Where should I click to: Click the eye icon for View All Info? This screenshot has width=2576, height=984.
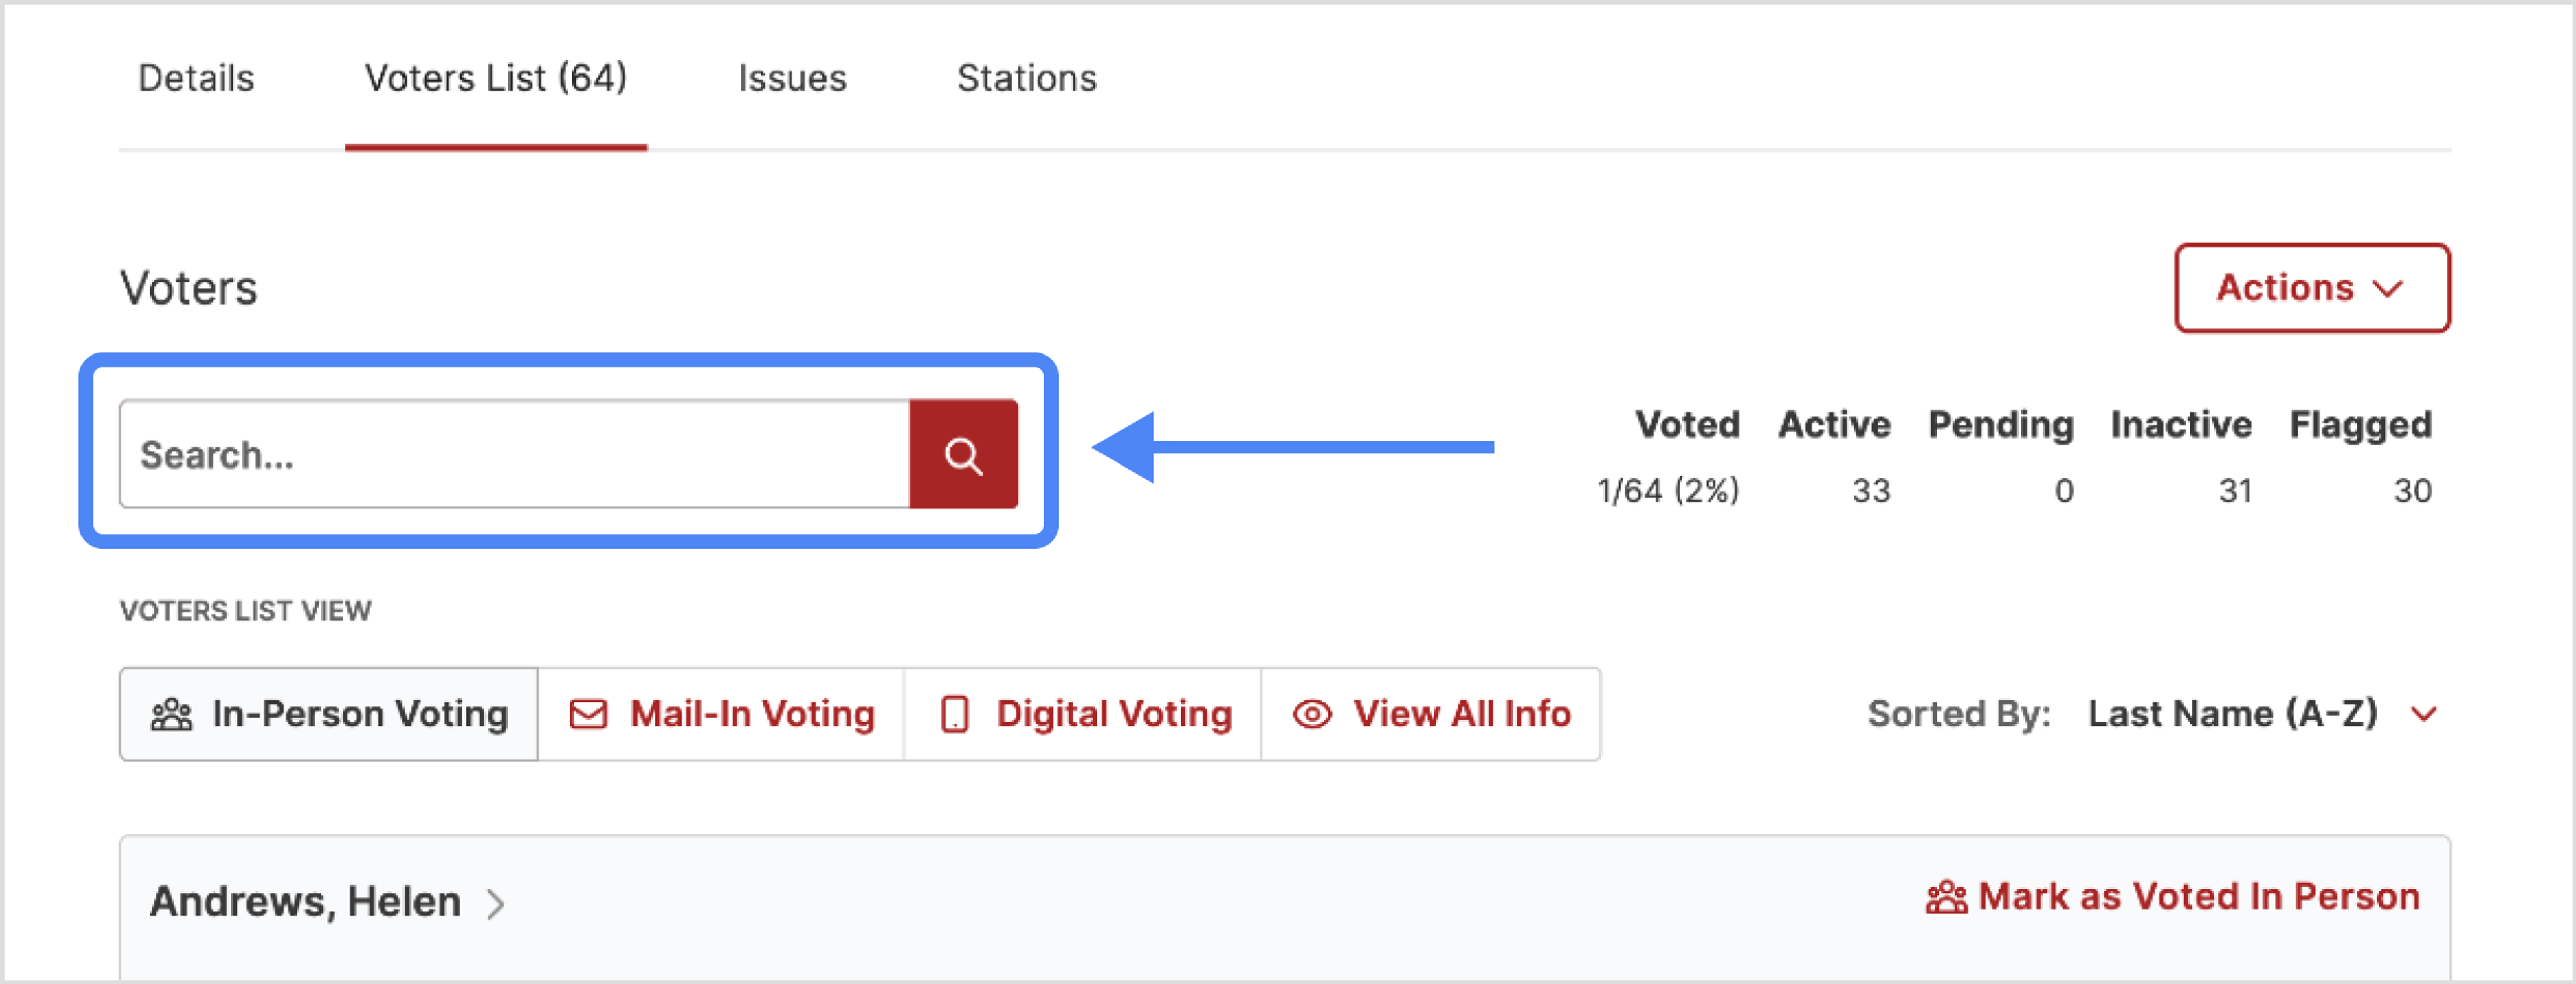click(x=1311, y=714)
